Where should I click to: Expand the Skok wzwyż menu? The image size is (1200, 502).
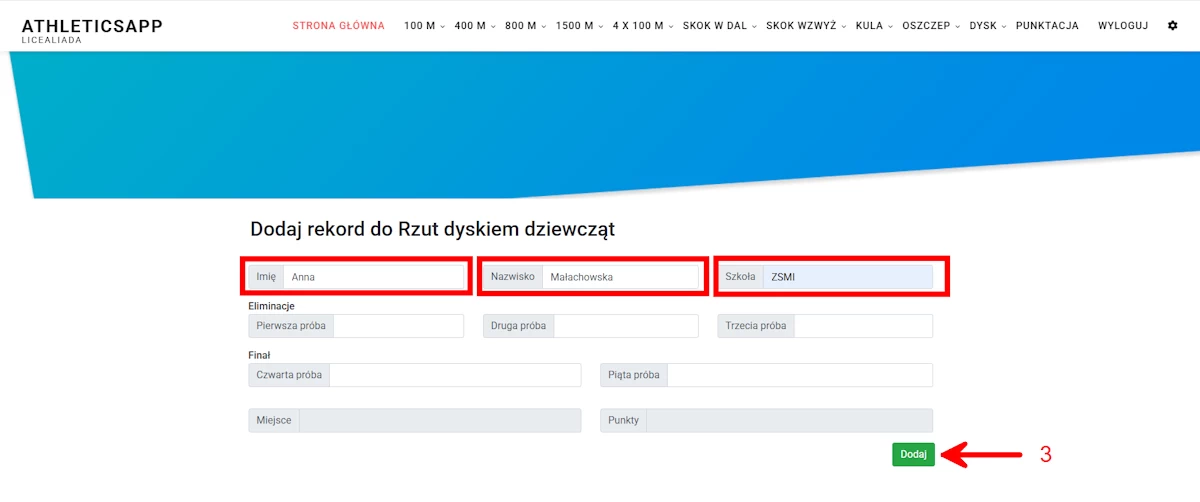[x=806, y=26]
